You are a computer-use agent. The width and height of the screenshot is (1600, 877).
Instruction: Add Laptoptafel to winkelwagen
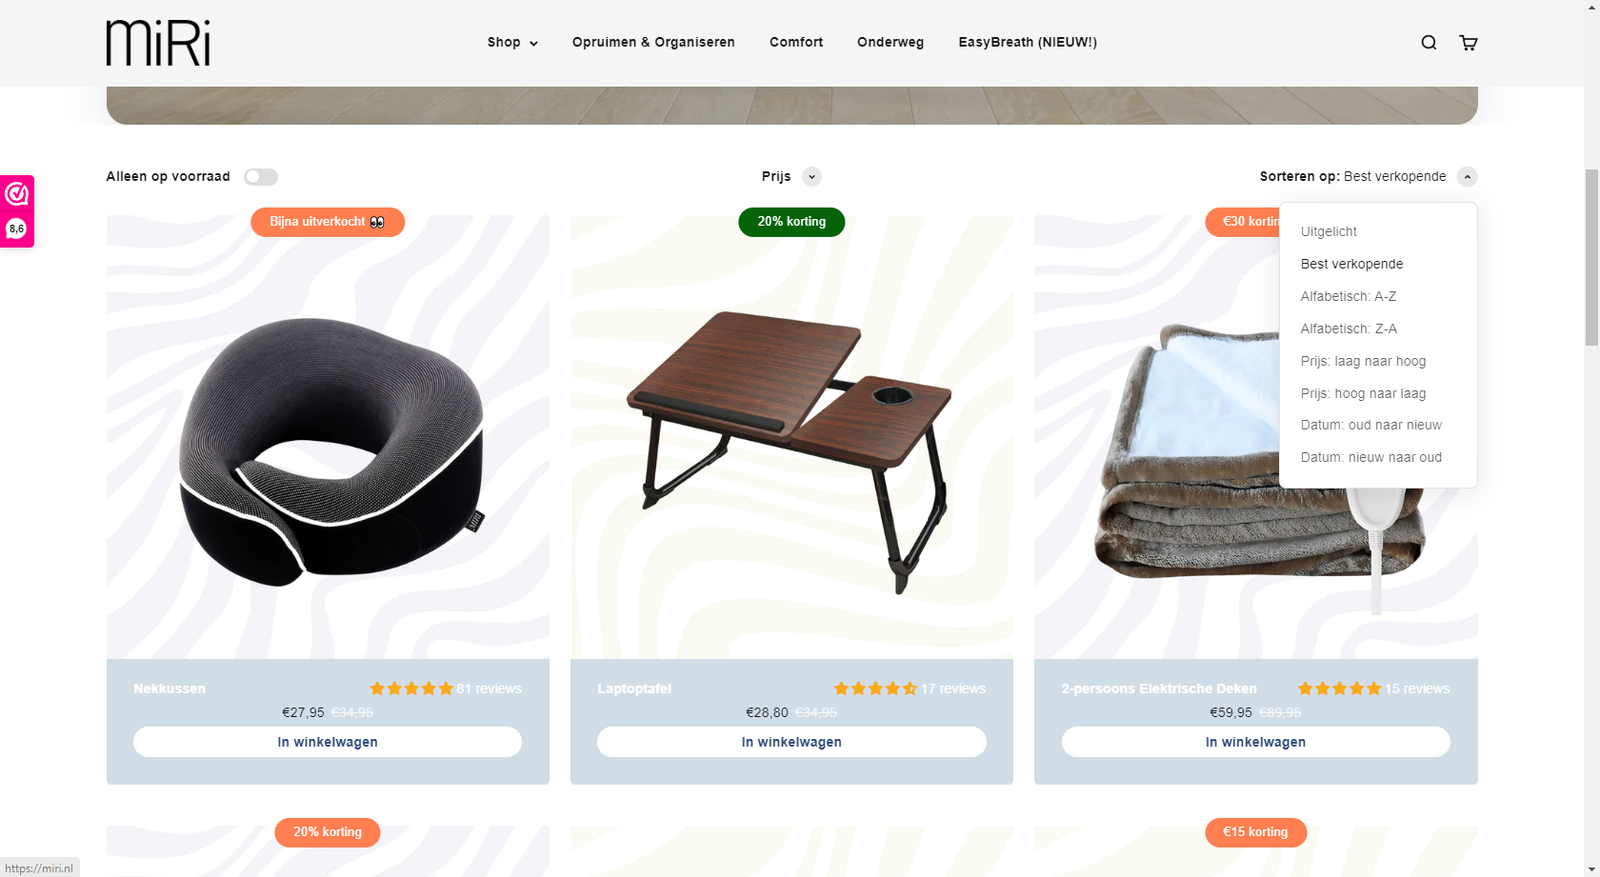[x=791, y=742]
